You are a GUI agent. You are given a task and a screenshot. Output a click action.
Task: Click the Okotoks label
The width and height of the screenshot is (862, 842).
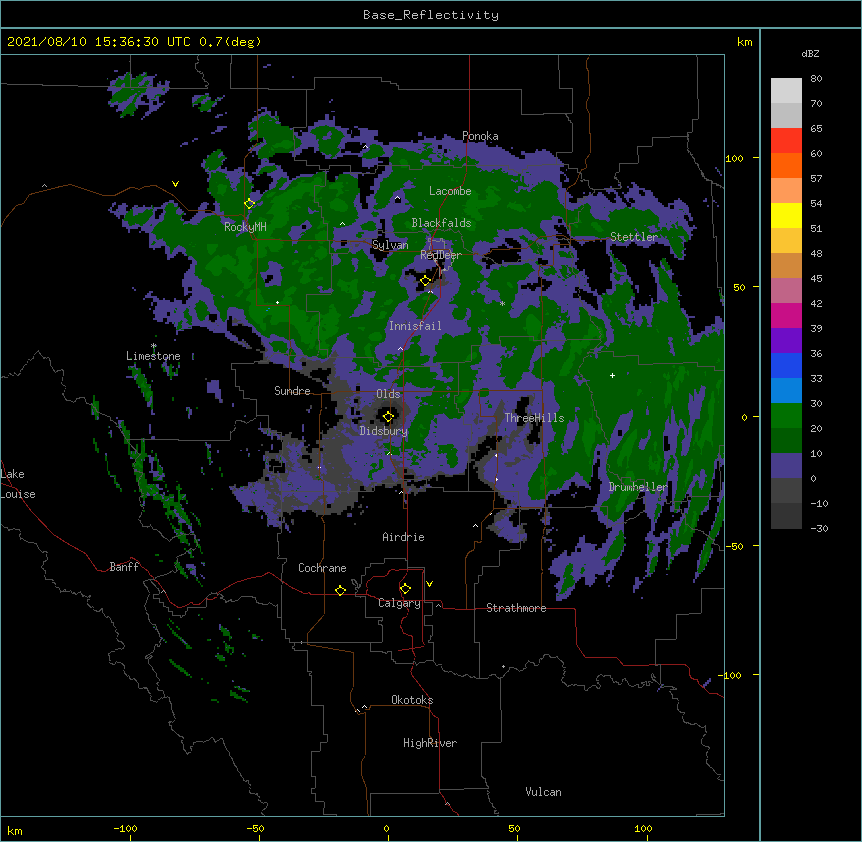(412, 700)
